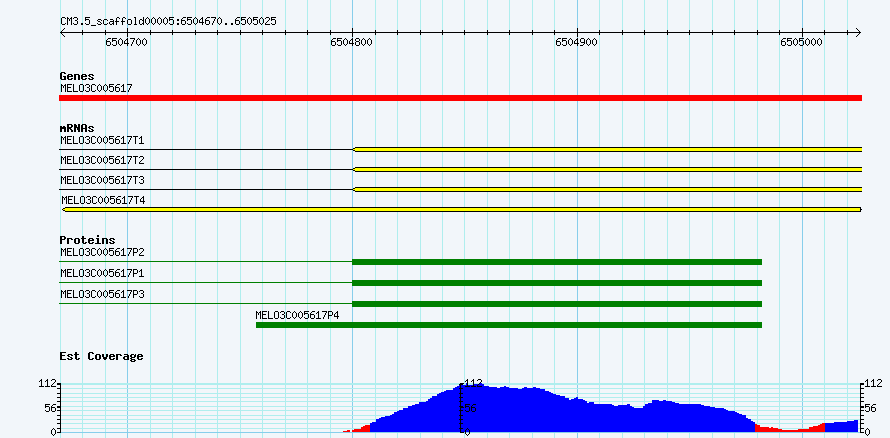Click the MELO3C005617T3 label text

[x=102, y=180]
